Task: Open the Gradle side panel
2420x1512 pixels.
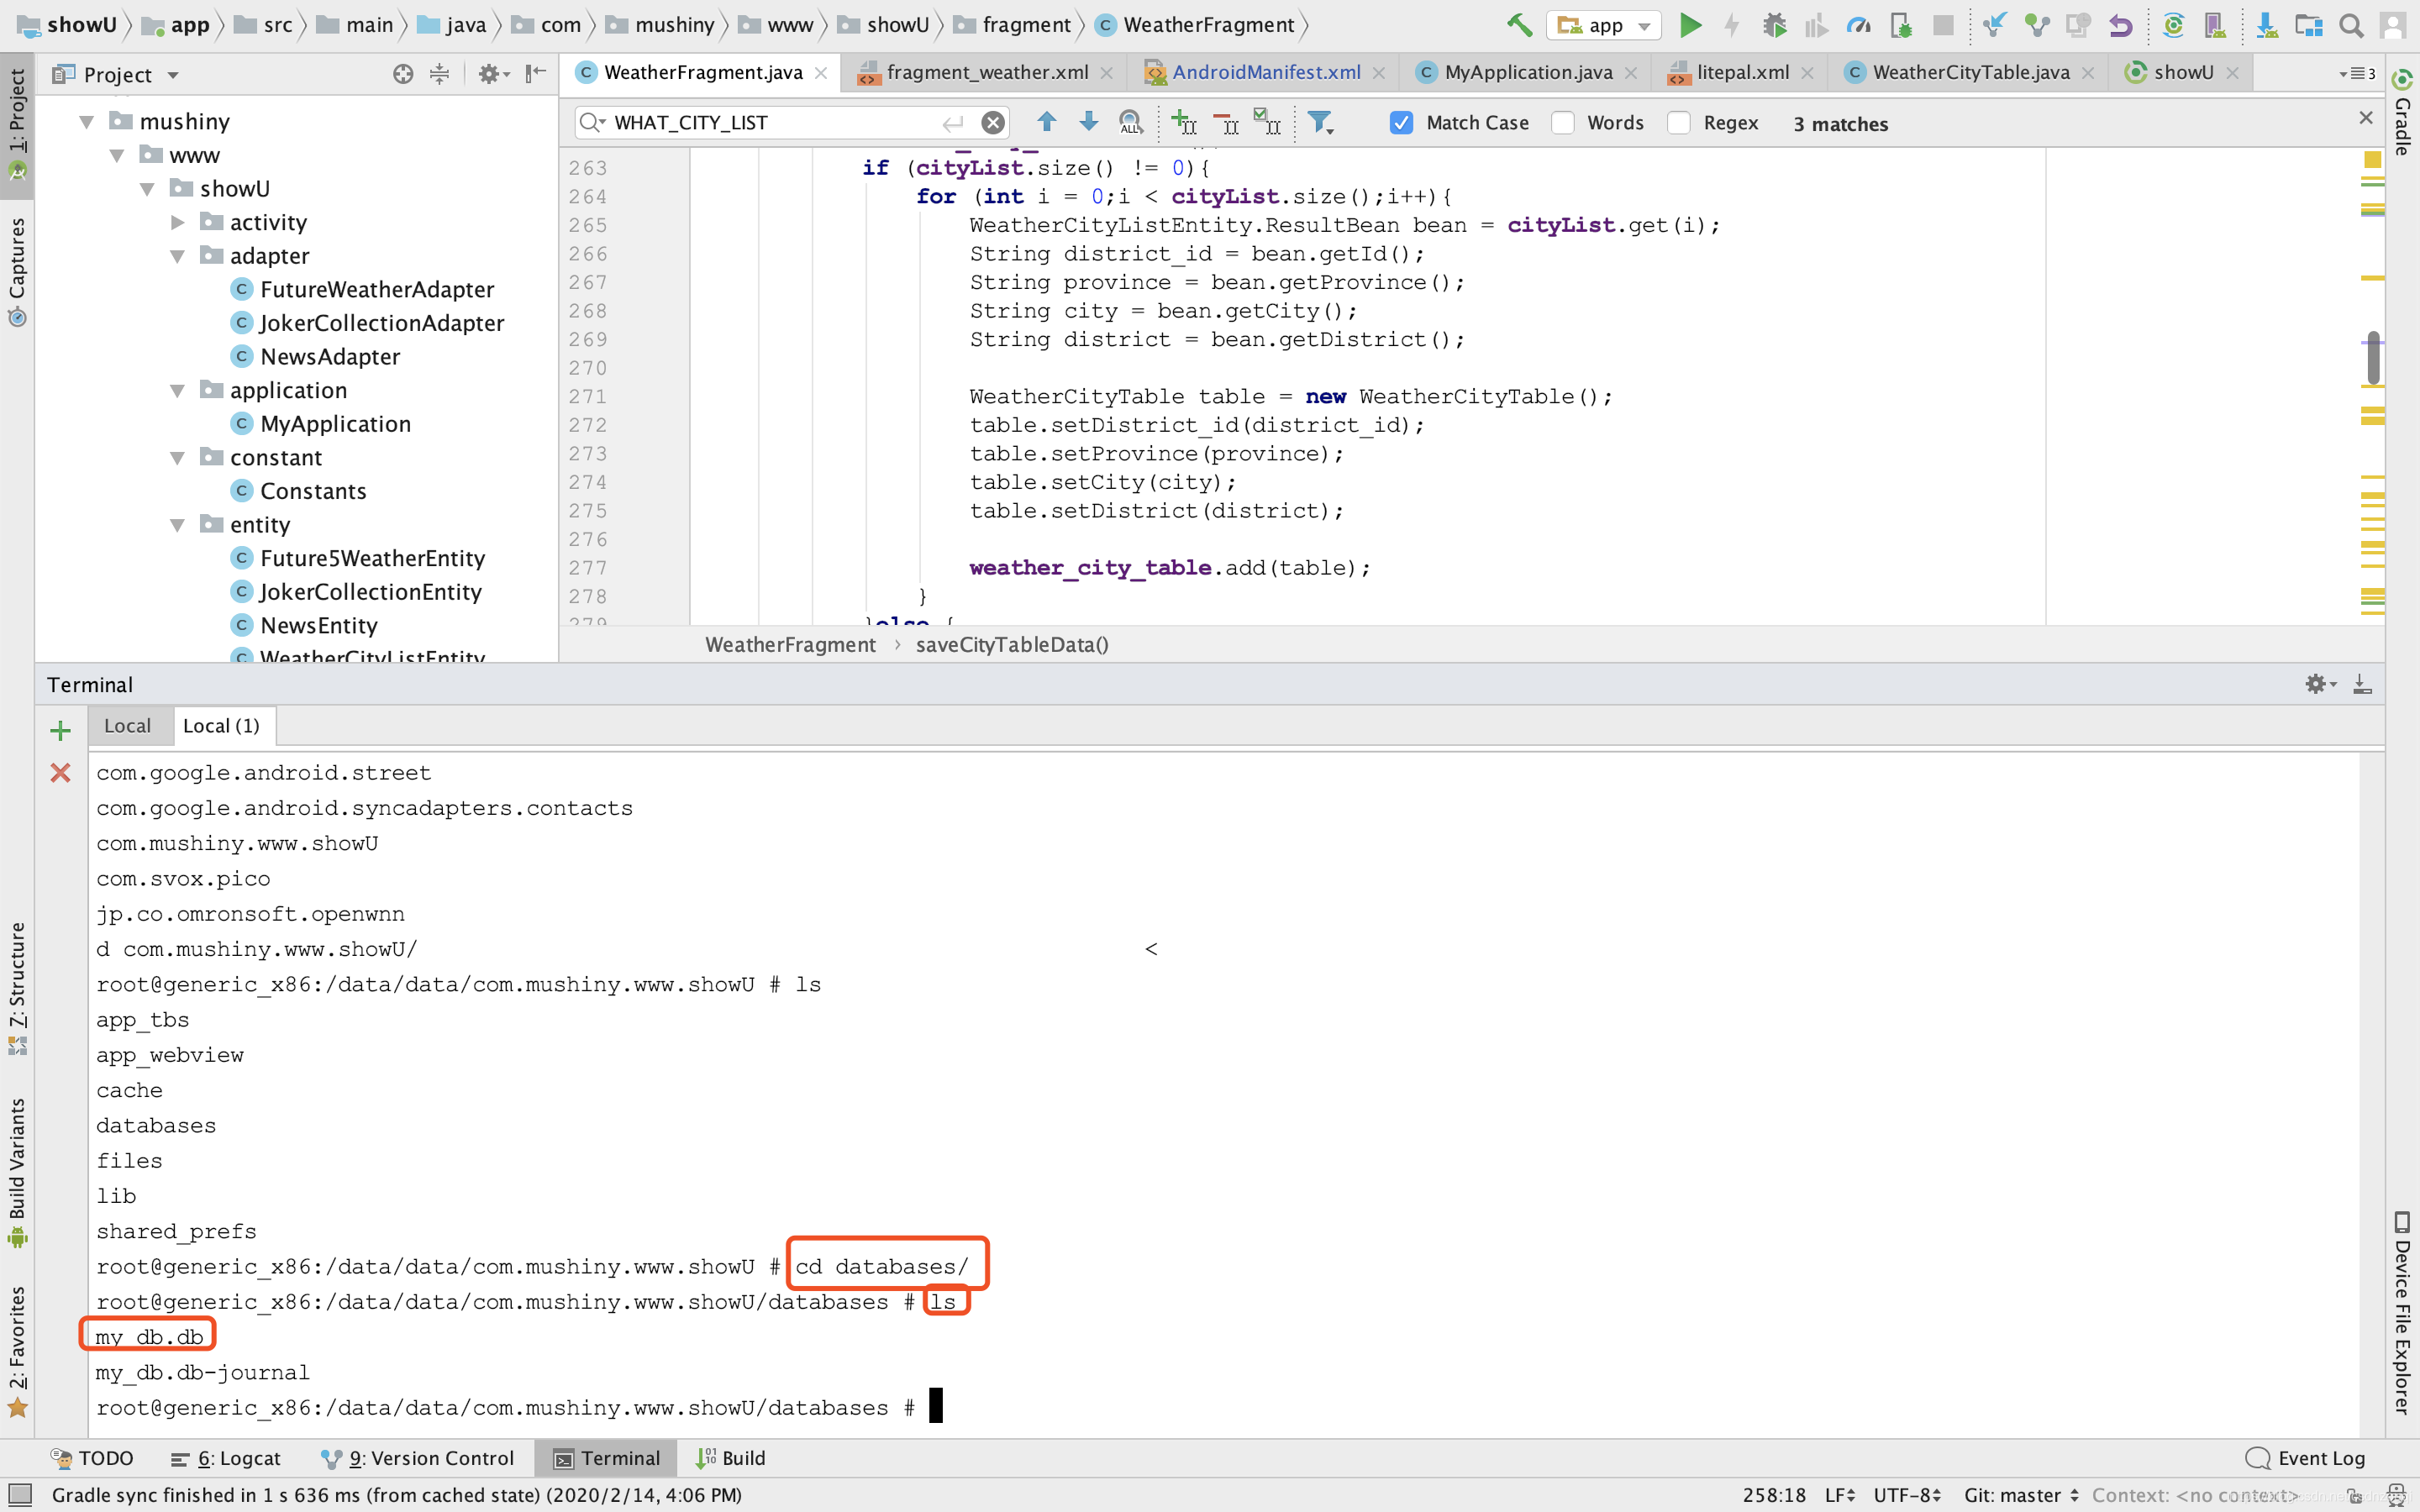Action: (2402, 112)
